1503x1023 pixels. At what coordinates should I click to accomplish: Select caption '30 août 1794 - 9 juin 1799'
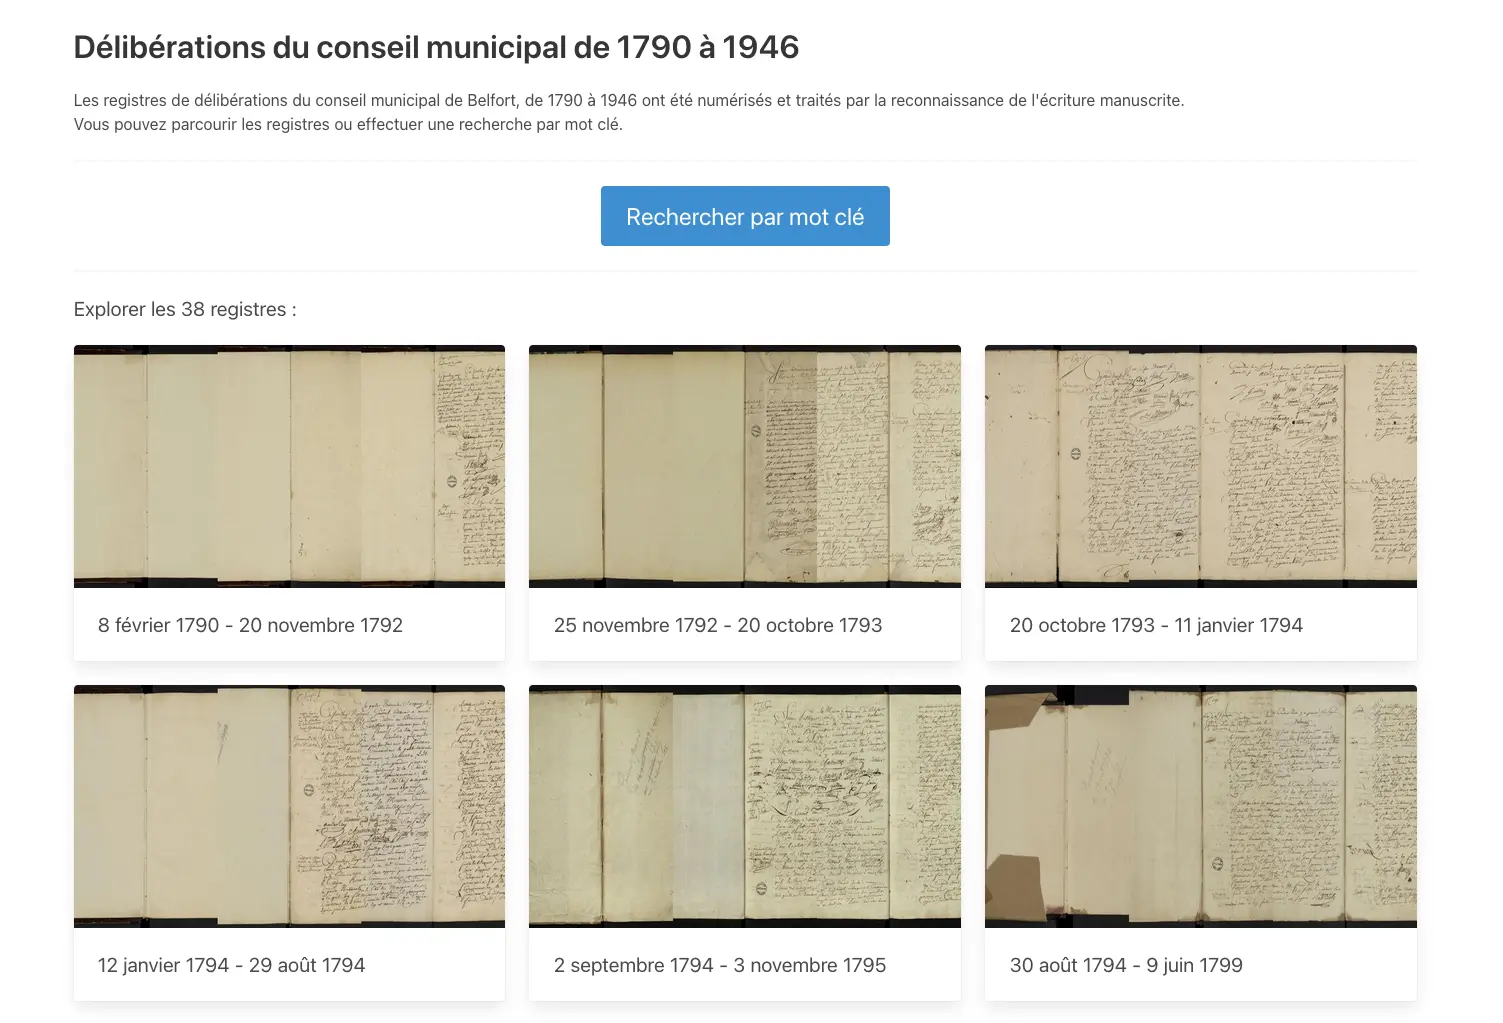pyautogui.click(x=1126, y=965)
